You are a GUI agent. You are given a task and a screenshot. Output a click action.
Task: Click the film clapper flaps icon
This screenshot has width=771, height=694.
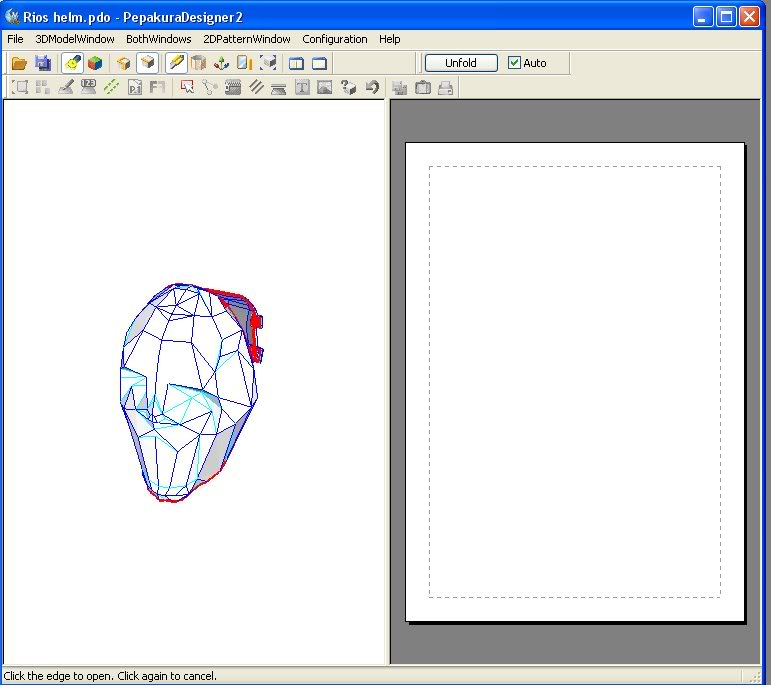click(233, 88)
